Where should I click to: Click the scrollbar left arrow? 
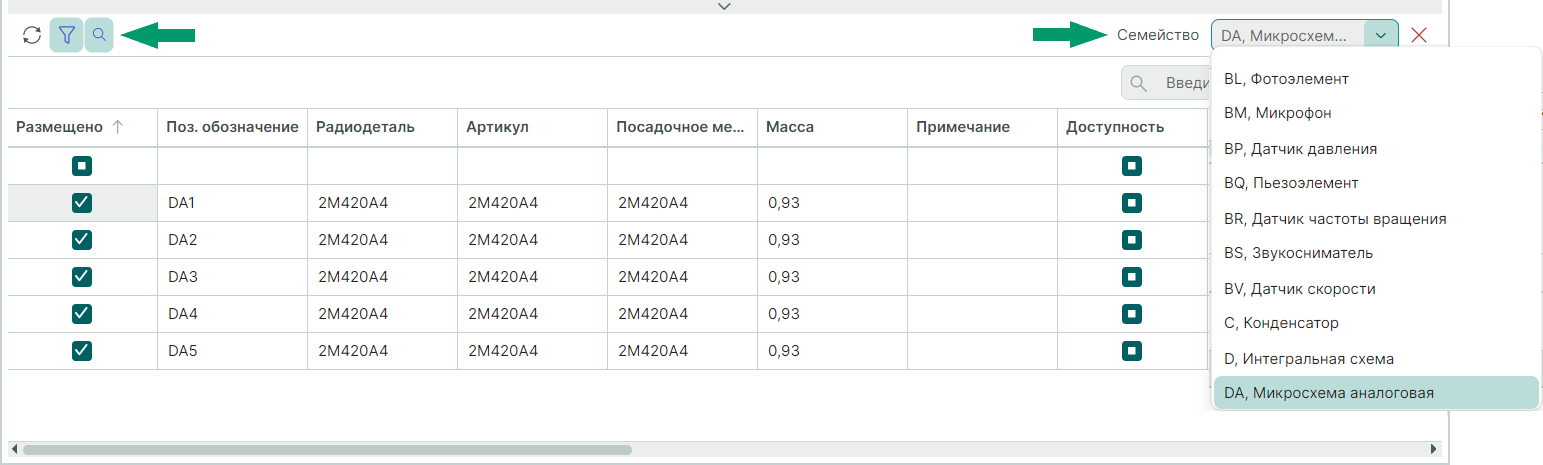coord(14,450)
